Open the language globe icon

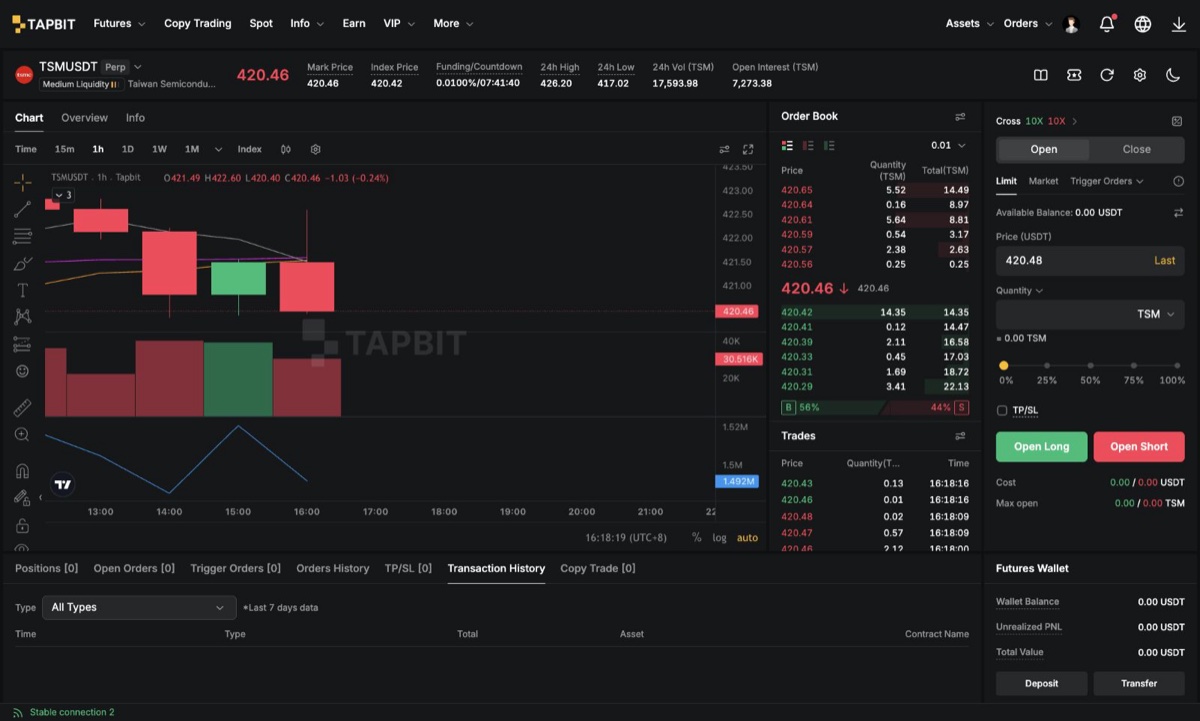(x=1143, y=24)
